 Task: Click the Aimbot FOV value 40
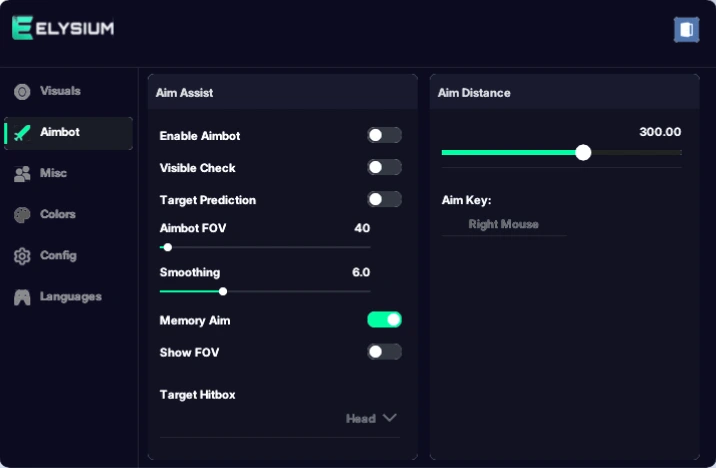click(362, 228)
